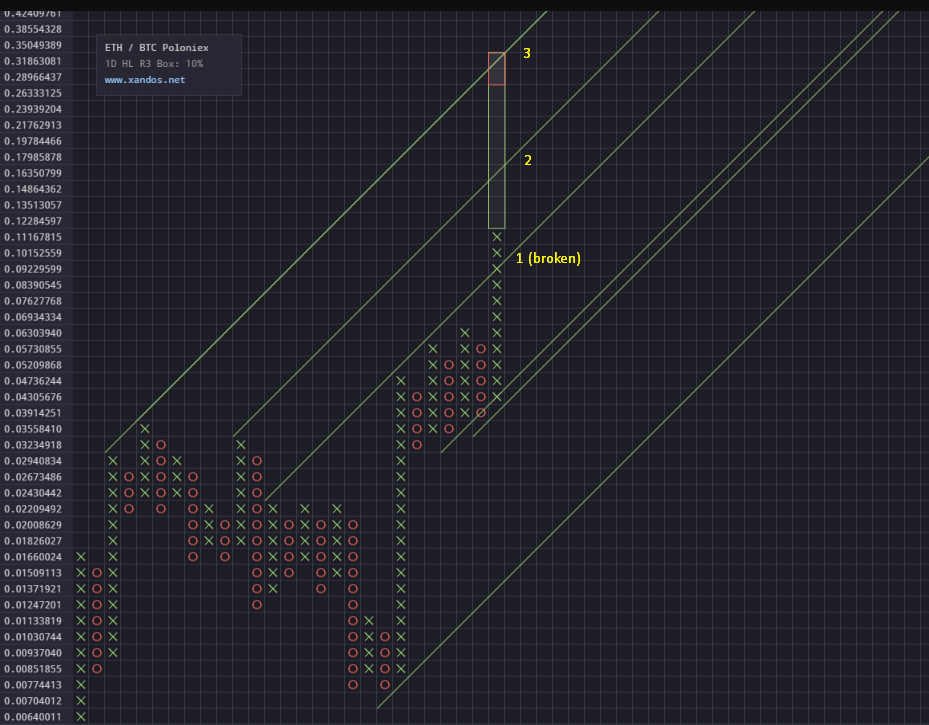Click price label 0.10152559
The width and height of the screenshot is (929, 725).
pyautogui.click(x=33, y=253)
